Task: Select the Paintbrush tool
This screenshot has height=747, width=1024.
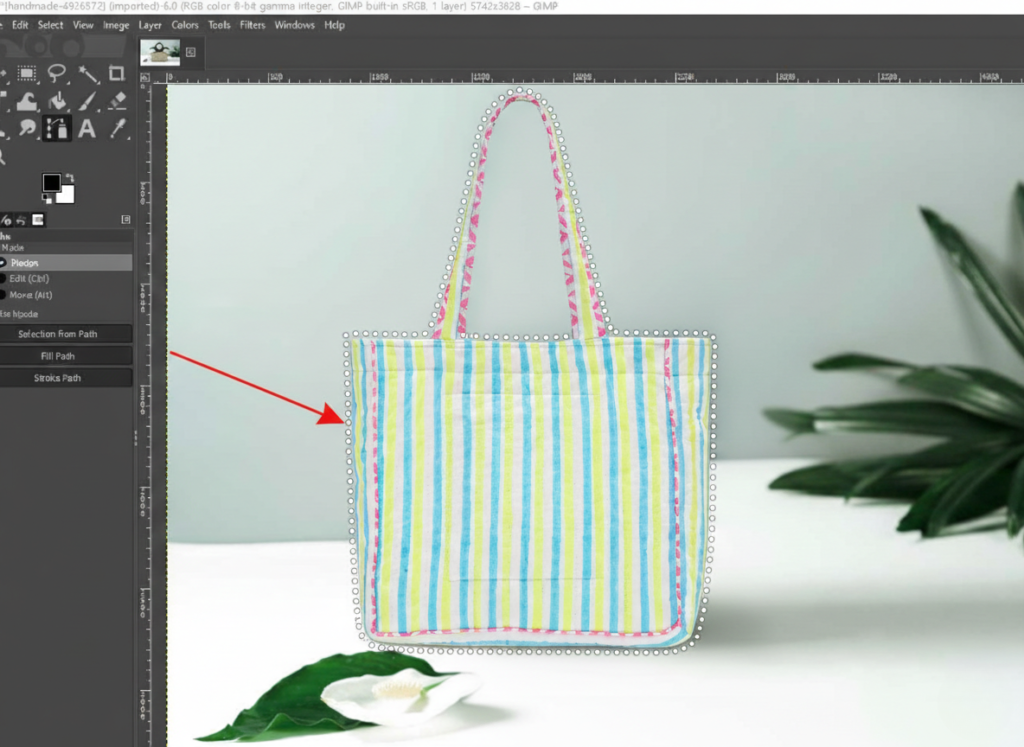Action: [88, 102]
